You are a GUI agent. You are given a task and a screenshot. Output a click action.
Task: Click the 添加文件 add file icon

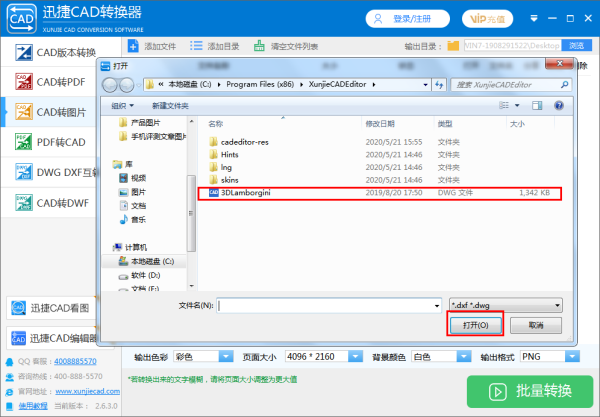tap(133, 46)
